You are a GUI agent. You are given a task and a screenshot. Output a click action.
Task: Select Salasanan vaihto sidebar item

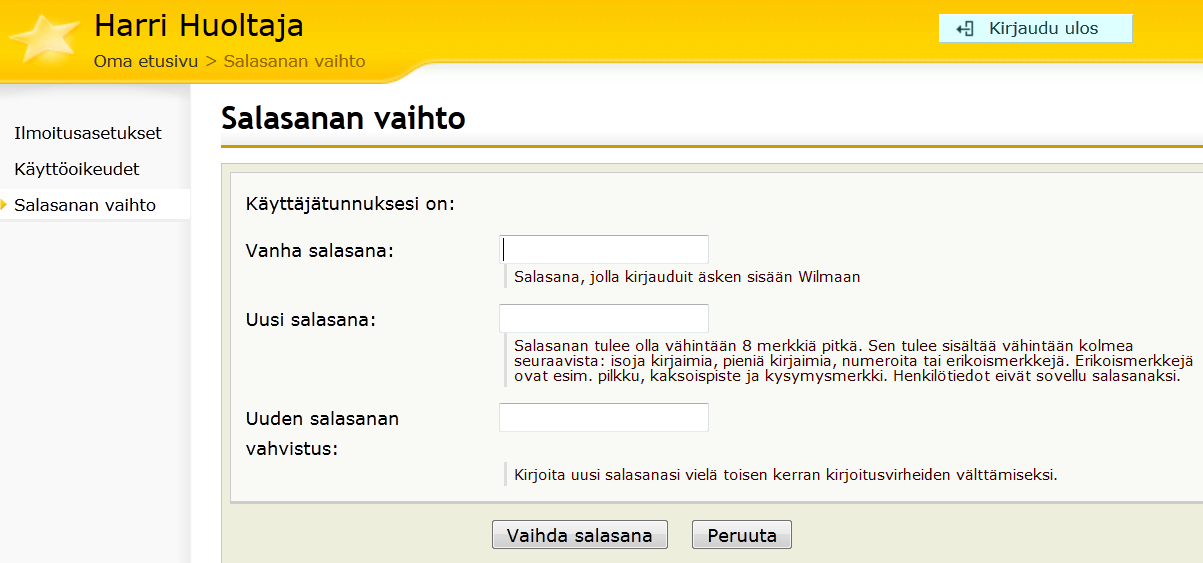(x=85, y=205)
